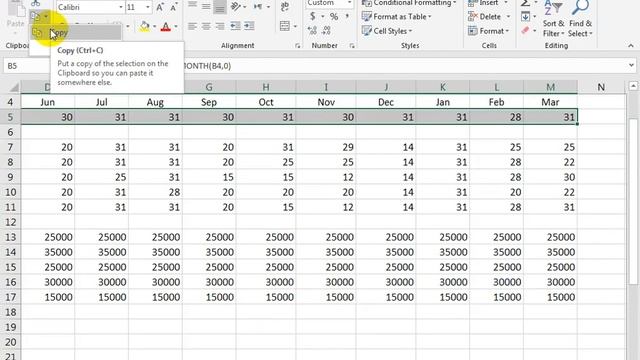Select Middle Align icon
The height and width of the screenshot is (360, 640).
pyautogui.click(x=206, y=6)
